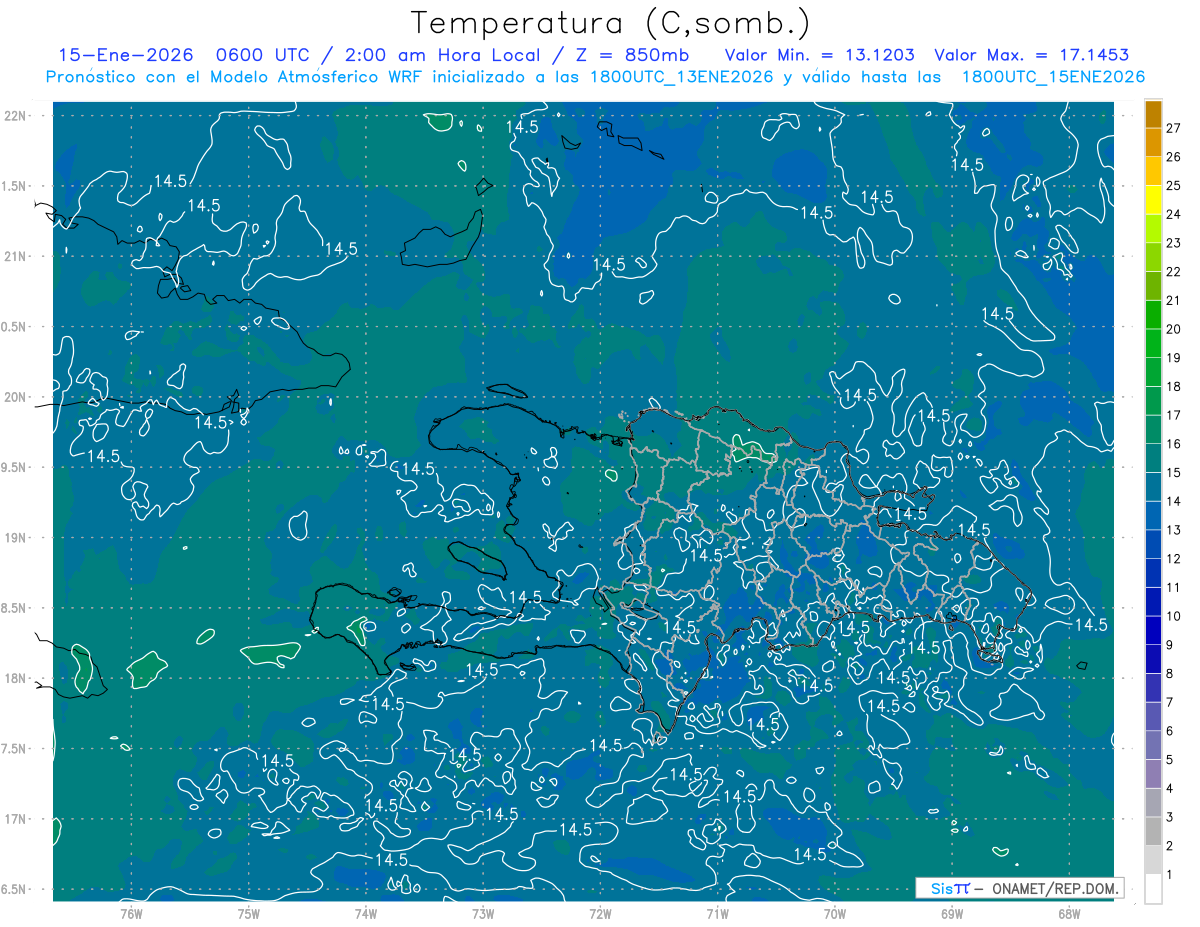Click the "68W" longitude axis label
Screen dimensions: 1200x927
(x=1069, y=913)
